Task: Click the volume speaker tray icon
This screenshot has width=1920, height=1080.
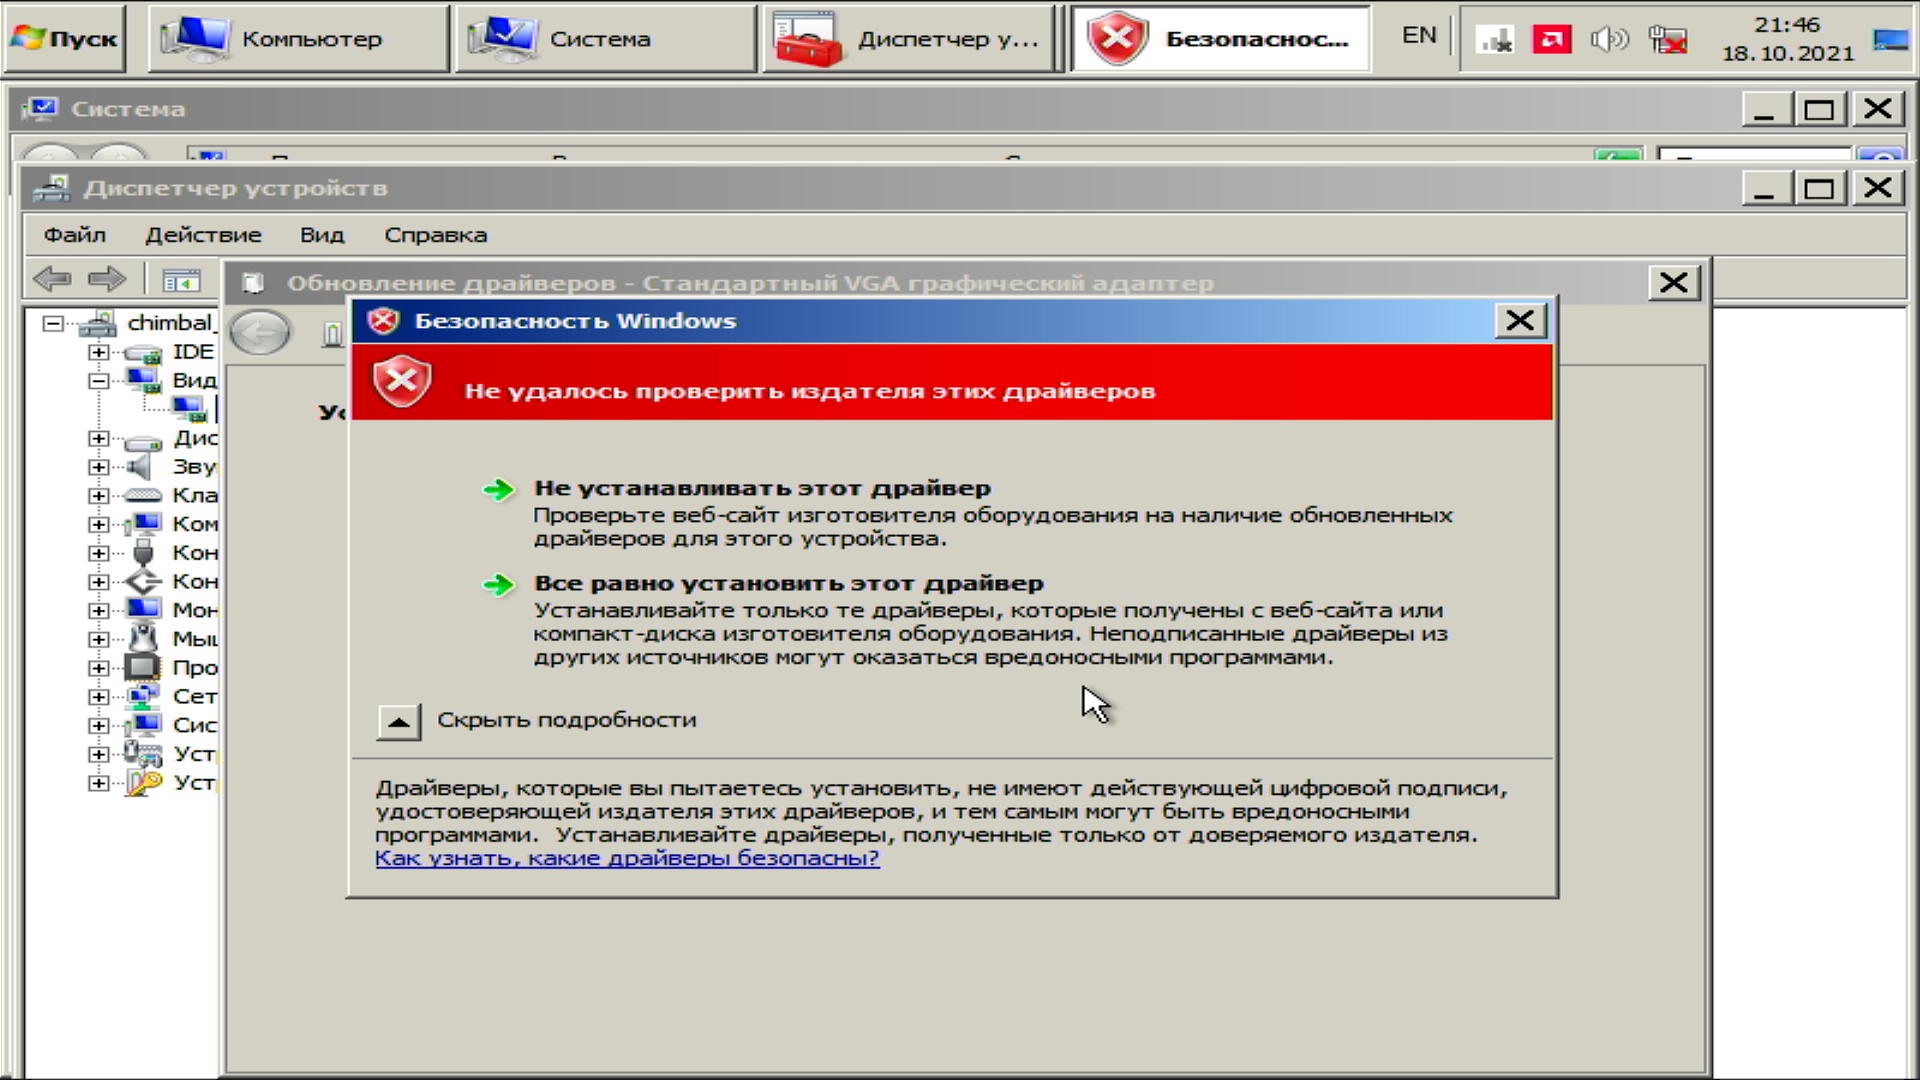Action: pos(1609,40)
